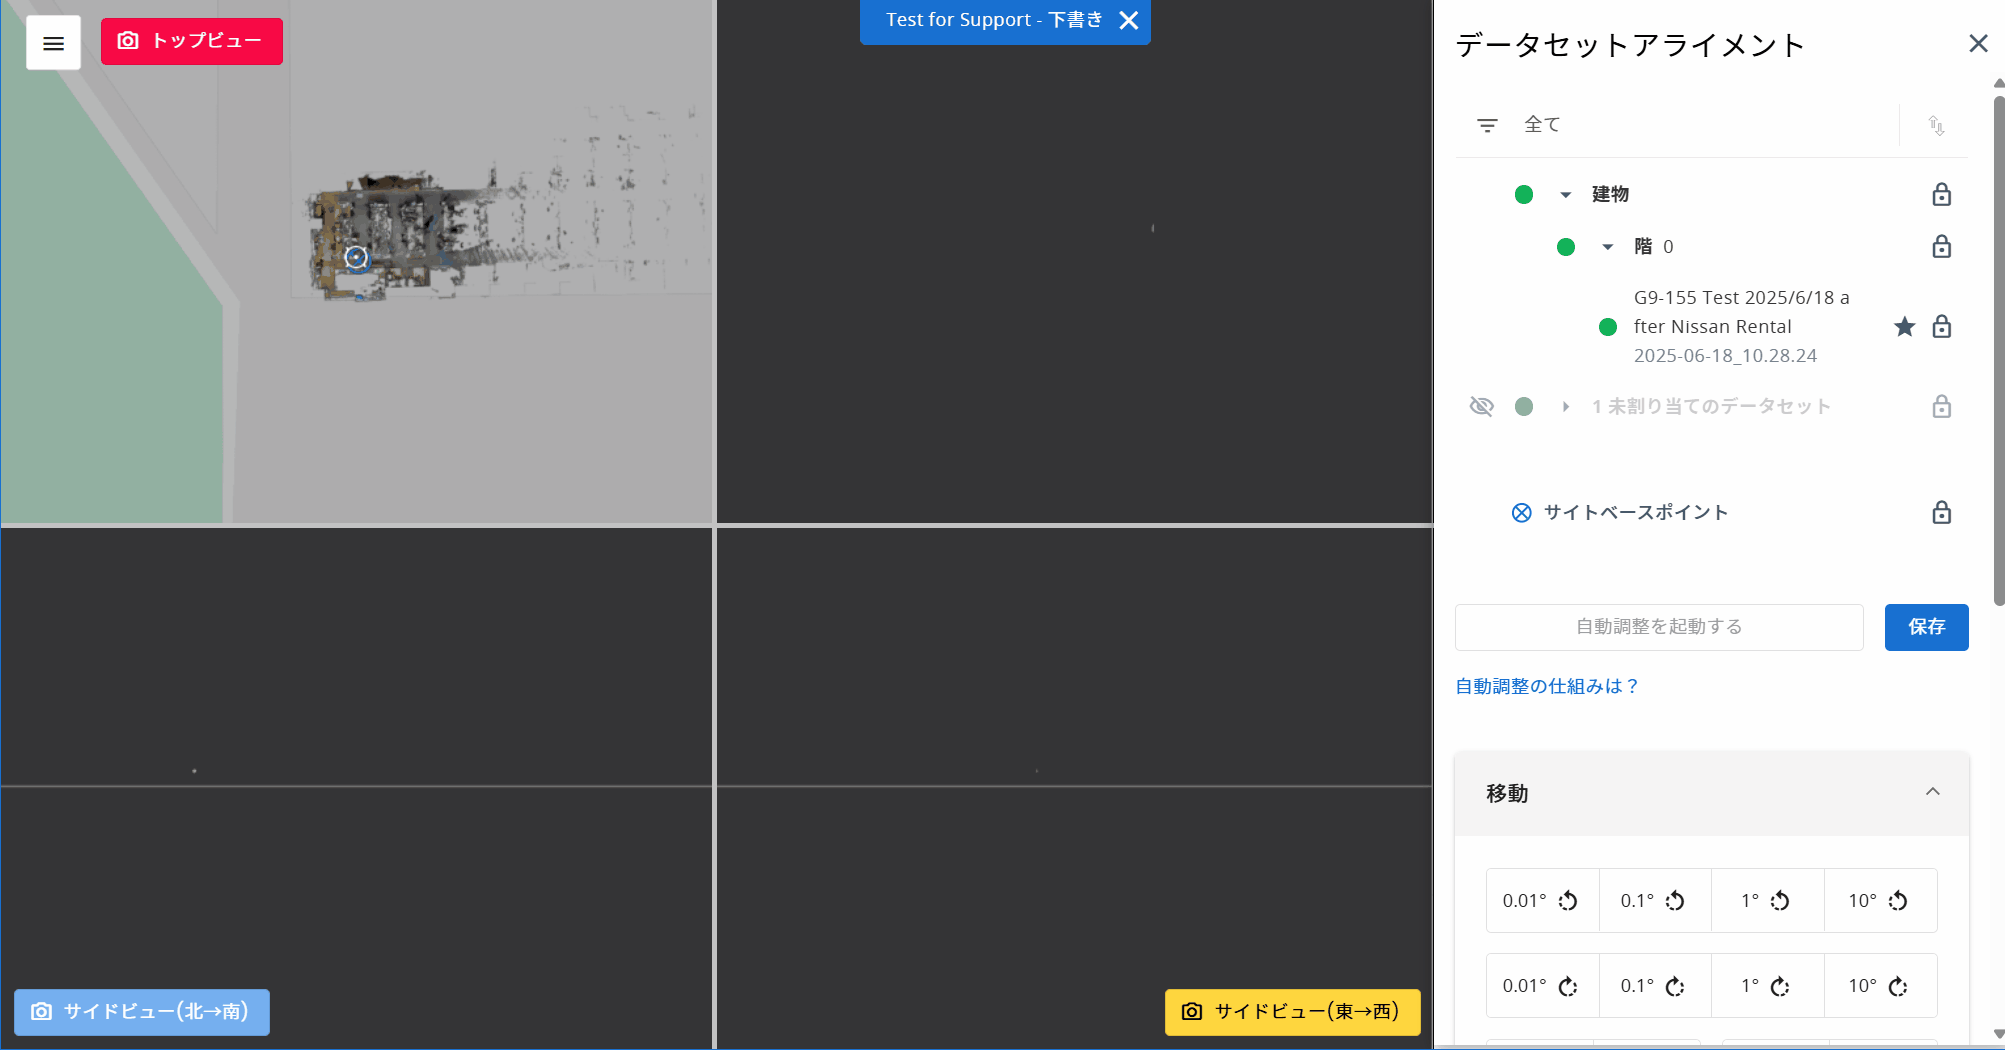Click the circular position marker on the point cloud
Image resolution: width=2005 pixels, height=1050 pixels.
[x=356, y=257]
